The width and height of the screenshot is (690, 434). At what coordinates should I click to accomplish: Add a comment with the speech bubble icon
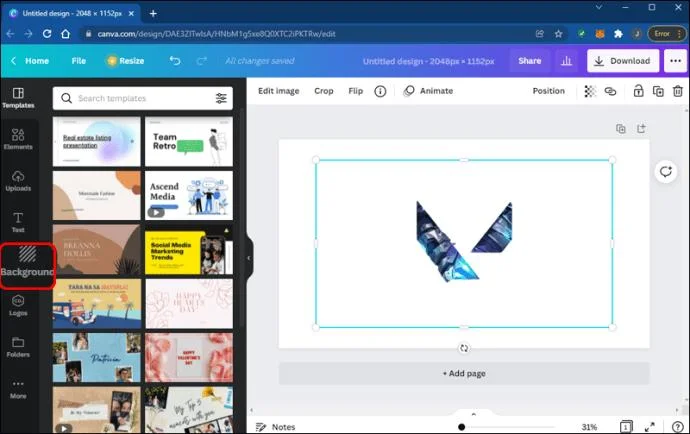[x=665, y=171]
